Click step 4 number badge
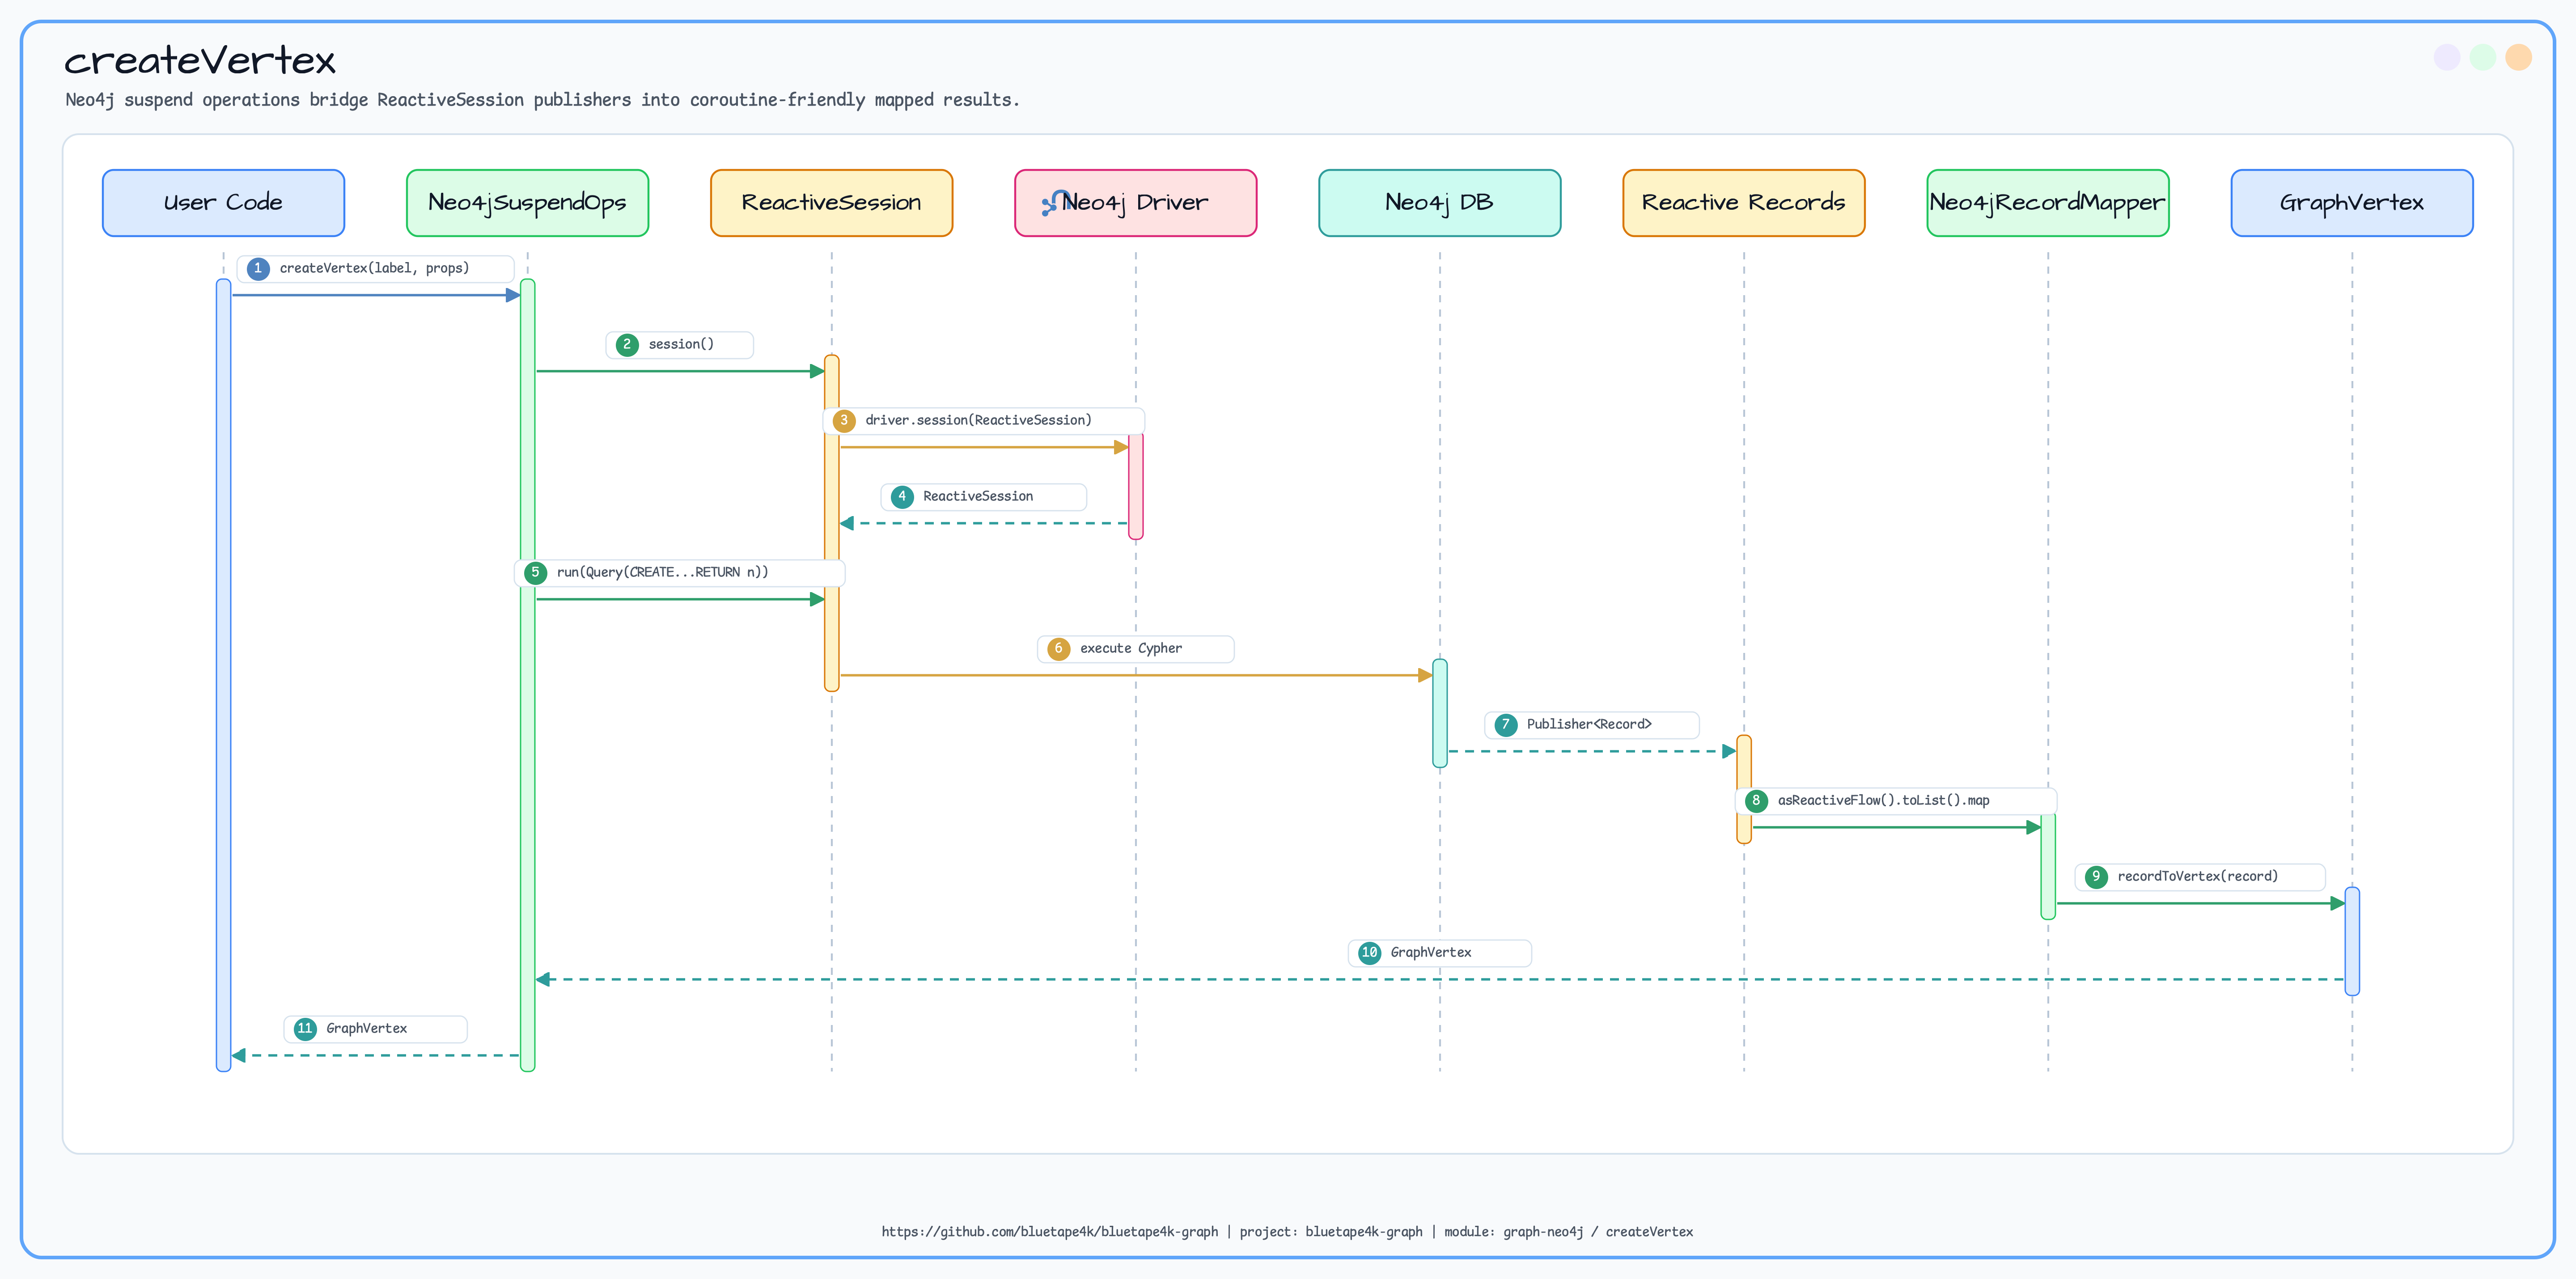 click(902, 497)
